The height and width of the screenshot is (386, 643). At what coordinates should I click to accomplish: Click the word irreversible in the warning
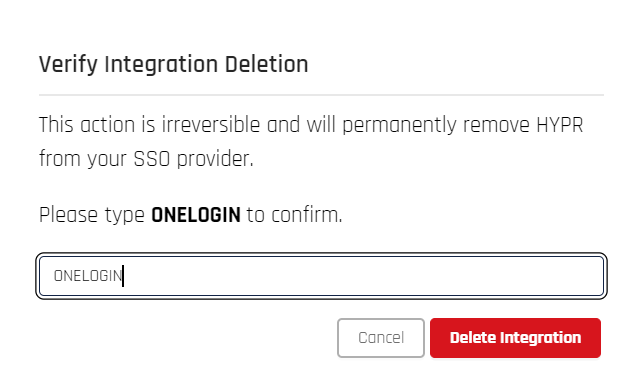[211, 125]
